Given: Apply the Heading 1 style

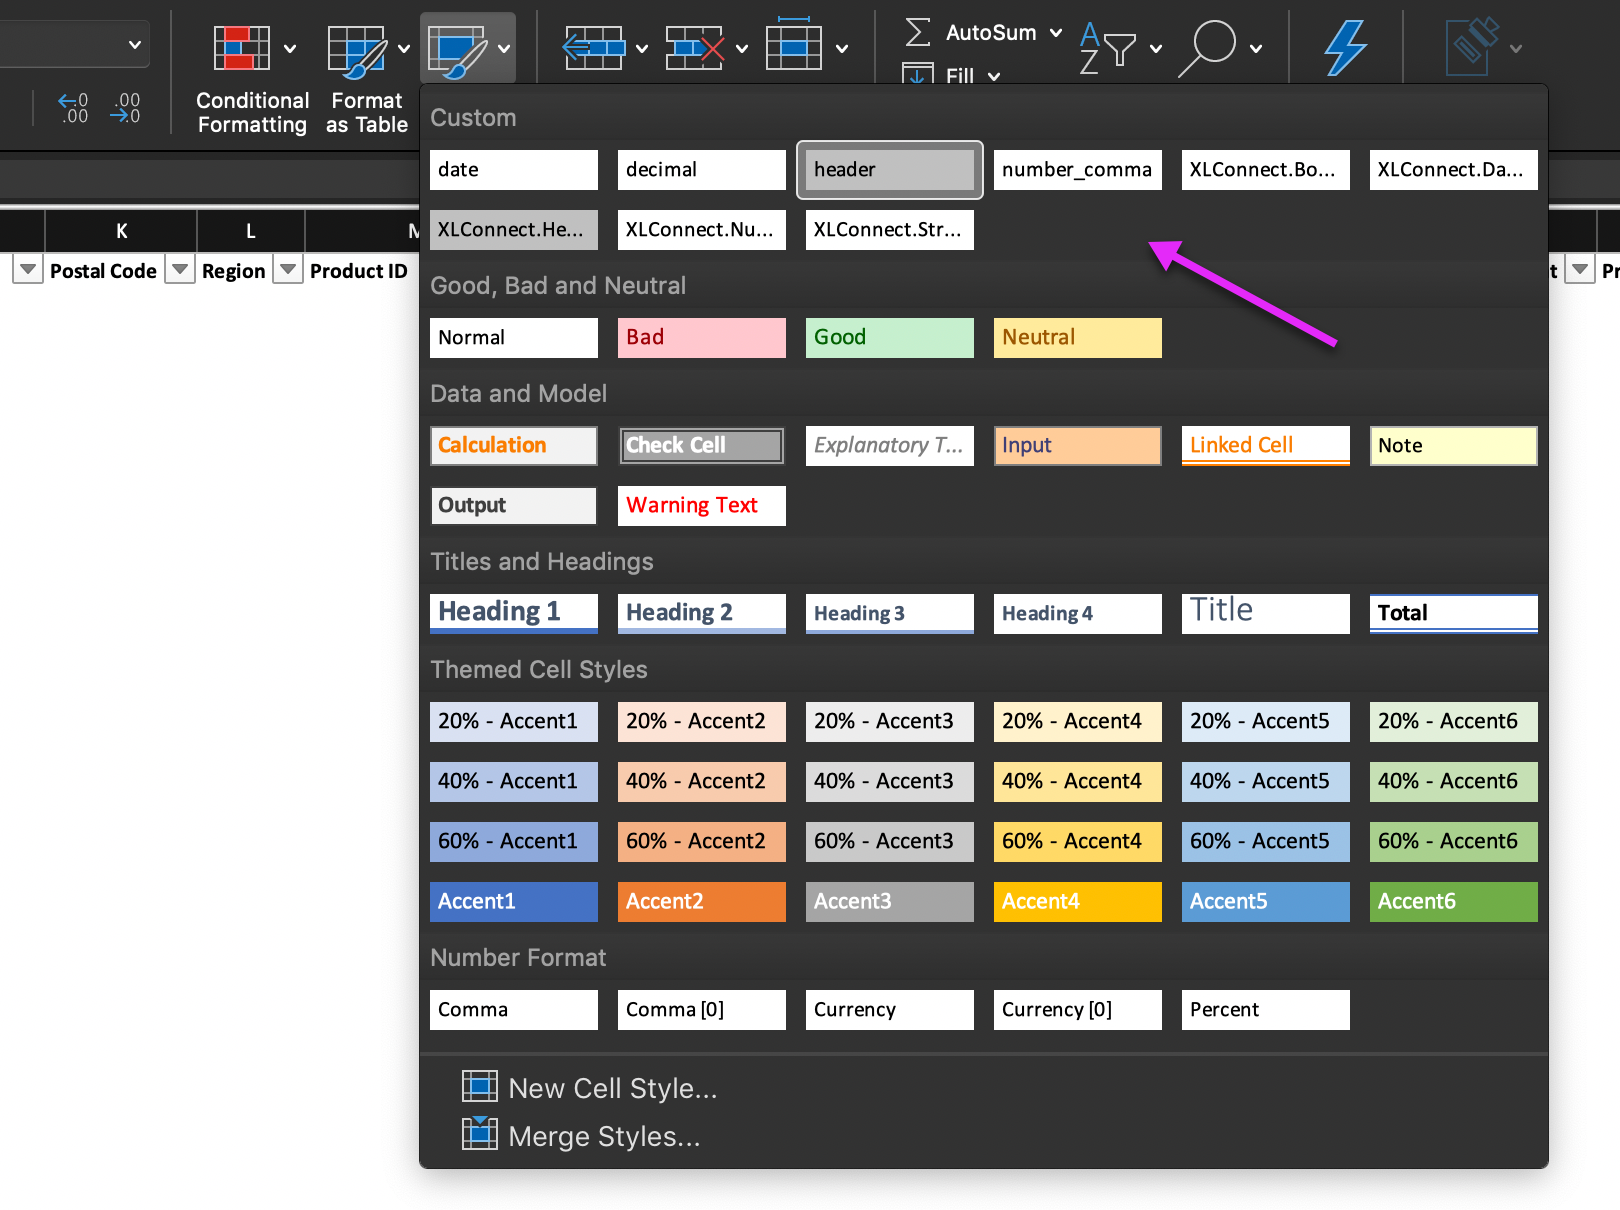Looking at the screenshot, I should [x=514, y=614].
